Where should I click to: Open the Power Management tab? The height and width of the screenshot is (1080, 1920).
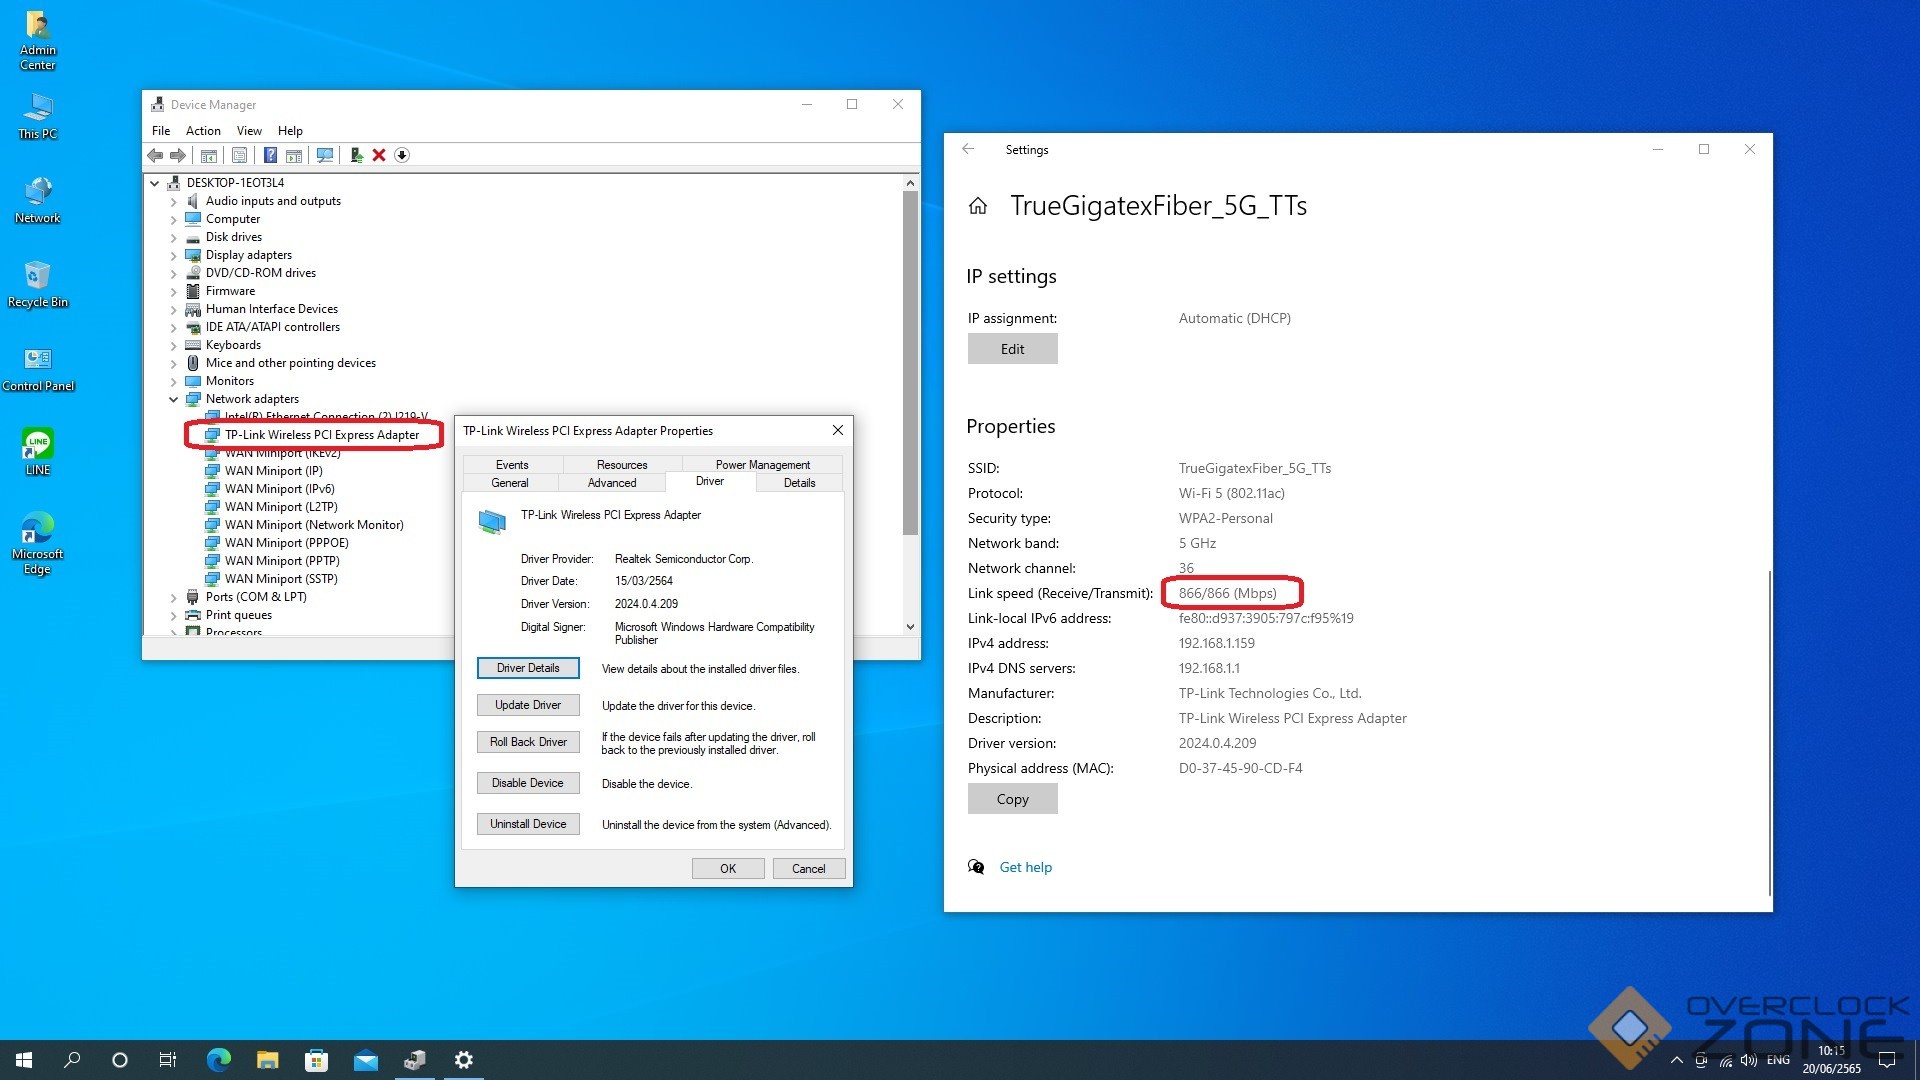(x=762, y=465)
